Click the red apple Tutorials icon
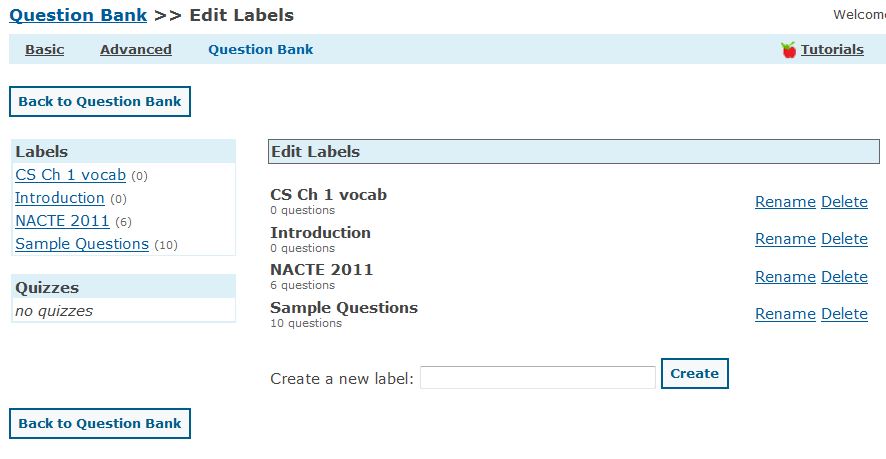Screen dimensions: 886x459 pyautogui.click(x=789, y=50)
